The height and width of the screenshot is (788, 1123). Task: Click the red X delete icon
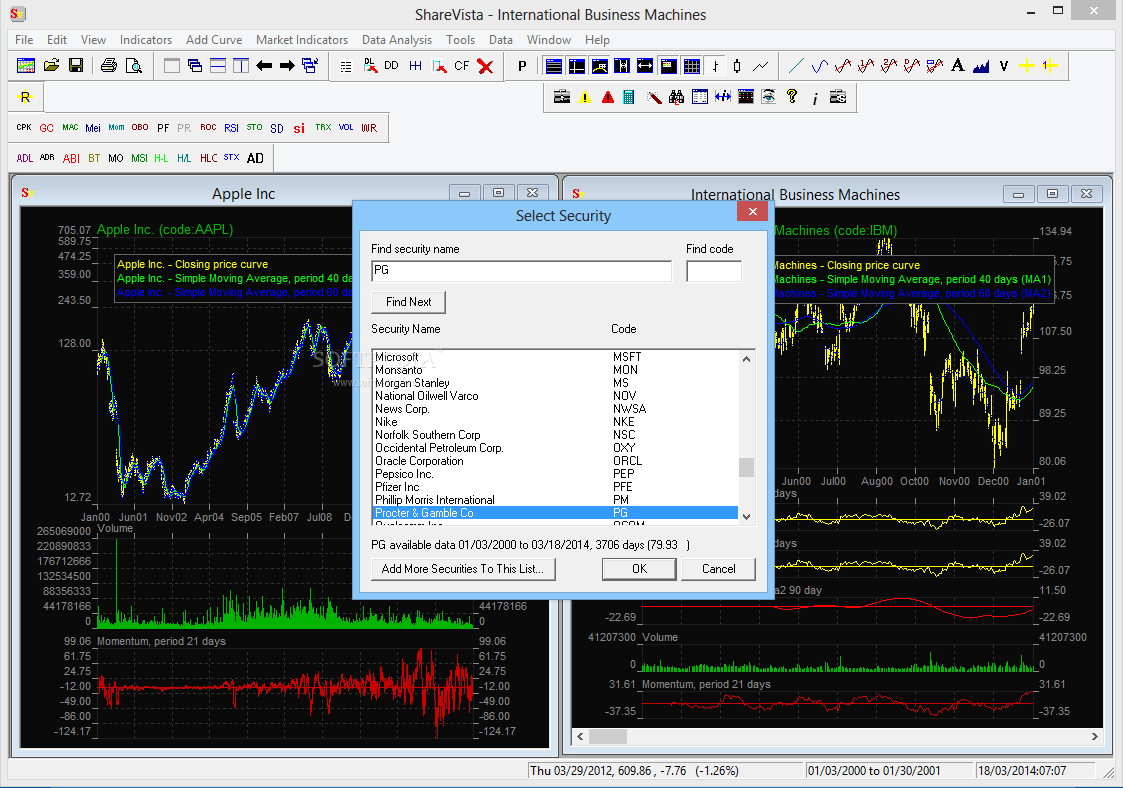(485, 67)
